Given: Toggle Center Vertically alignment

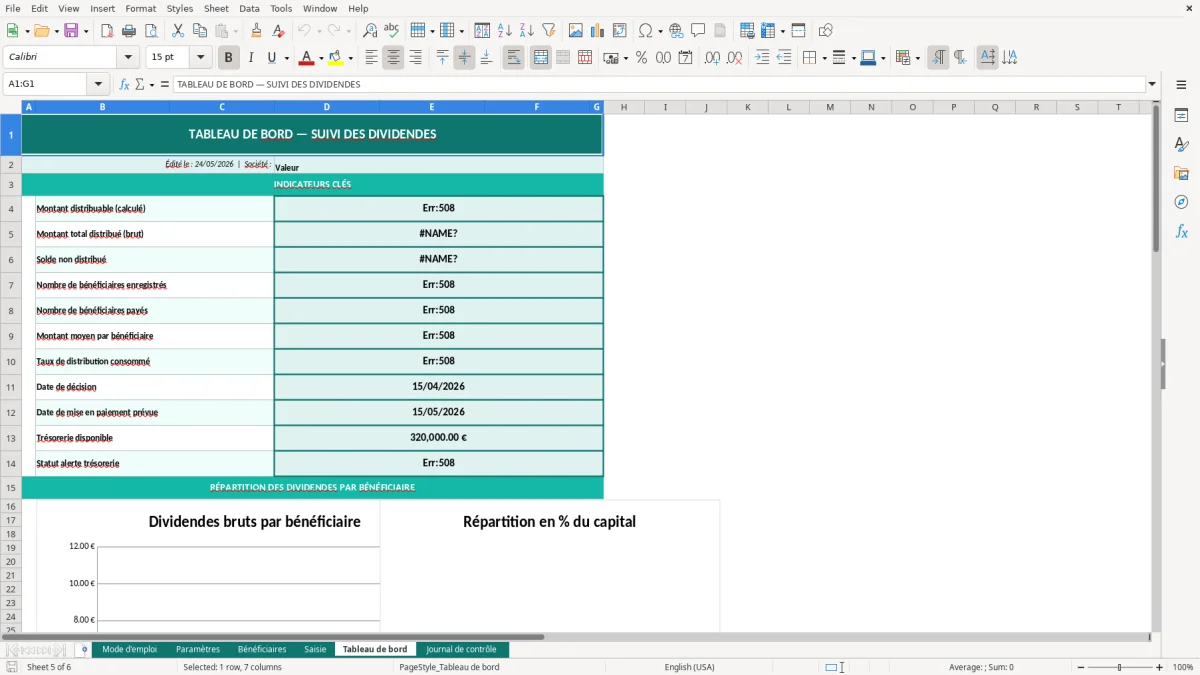Looking at the screenshot, I should [464, 58].
